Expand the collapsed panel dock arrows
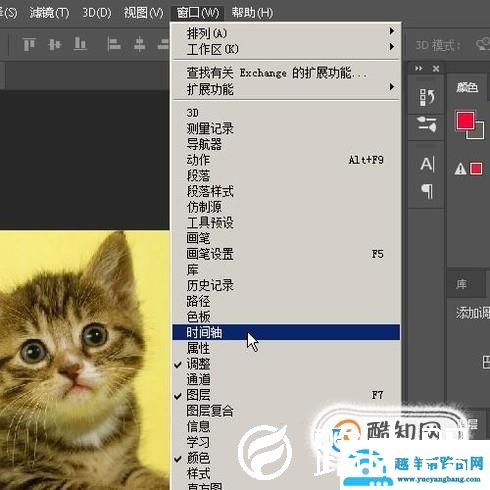490x490 pixels. point(419,68)
